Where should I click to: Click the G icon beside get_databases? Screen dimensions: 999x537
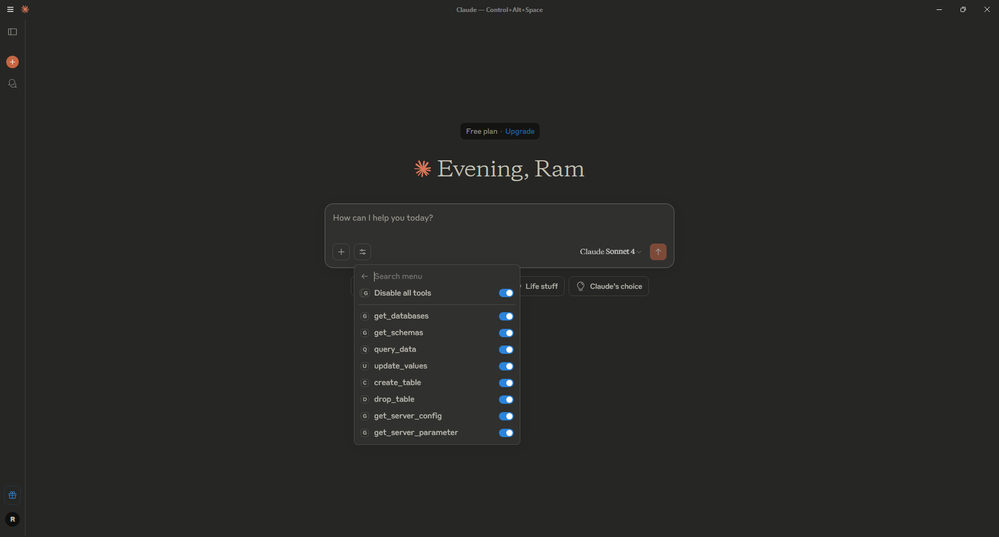pyautogui.click(x=365, y=316)
